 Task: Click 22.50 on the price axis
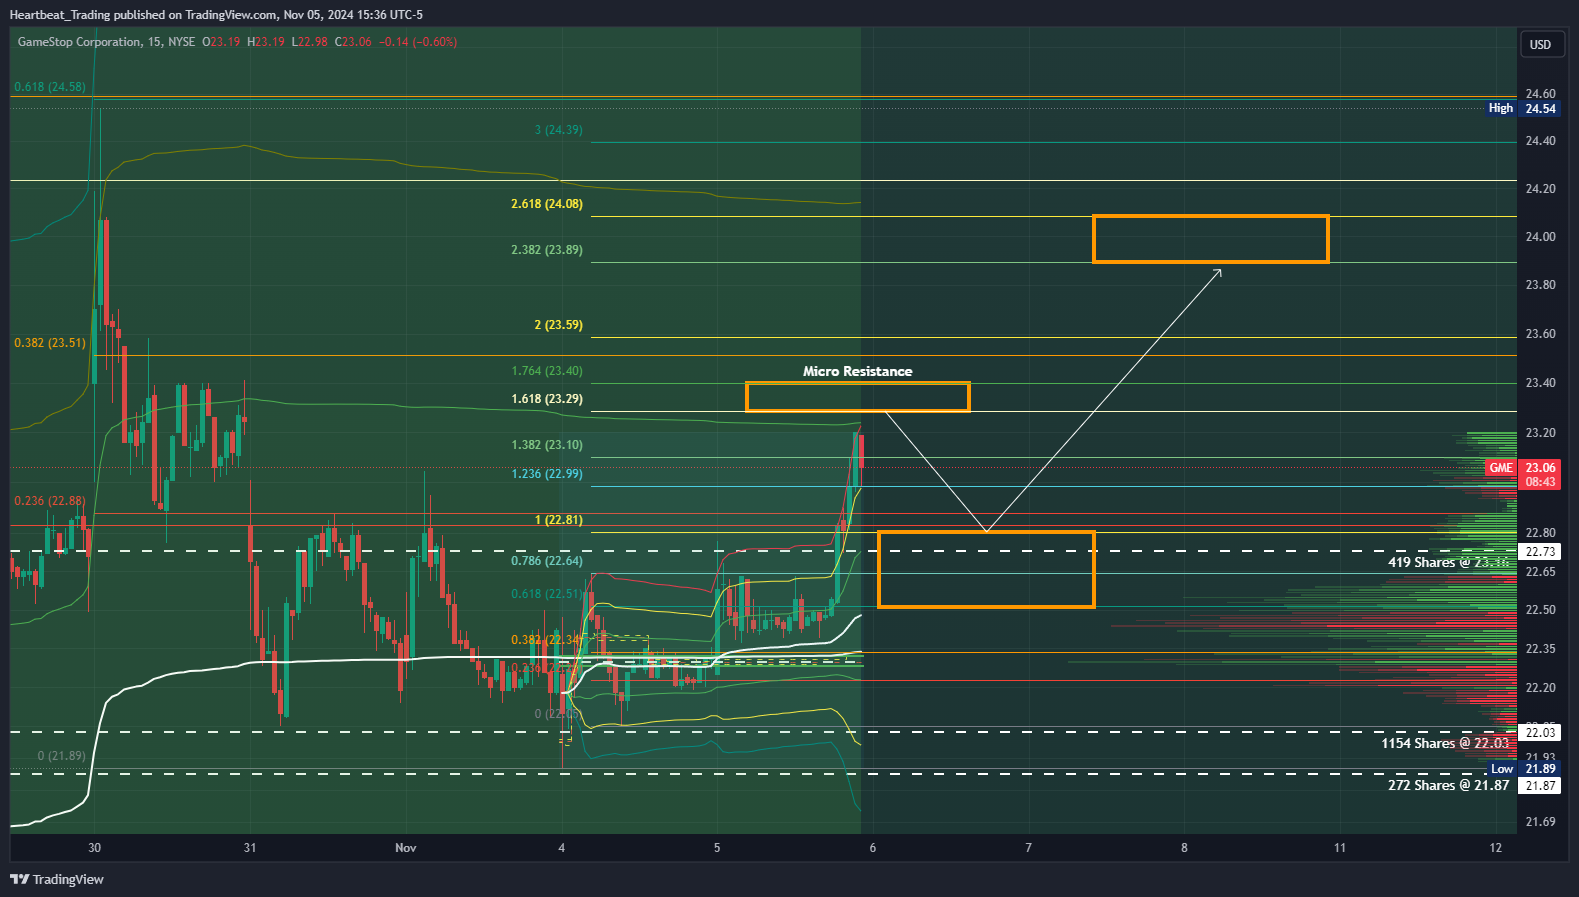click(x=1540, y=610)
